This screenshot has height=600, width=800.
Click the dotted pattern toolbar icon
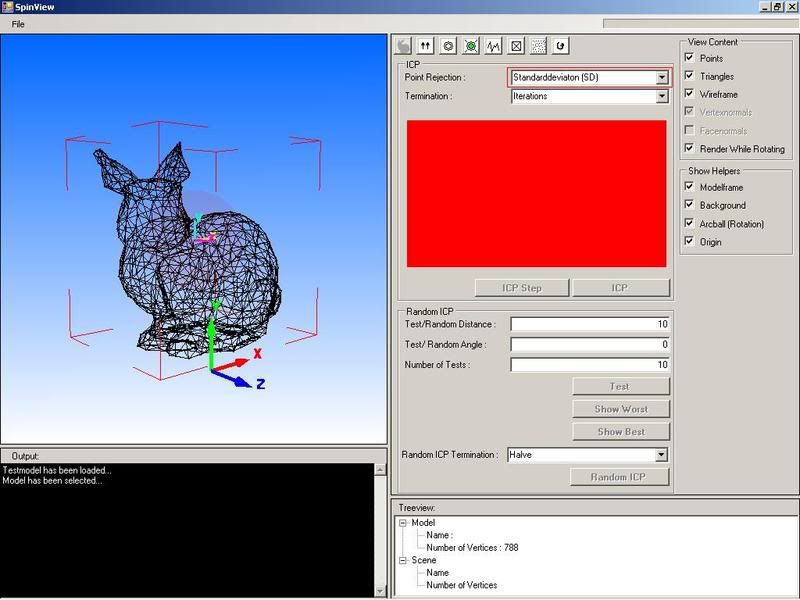[538, 46]
